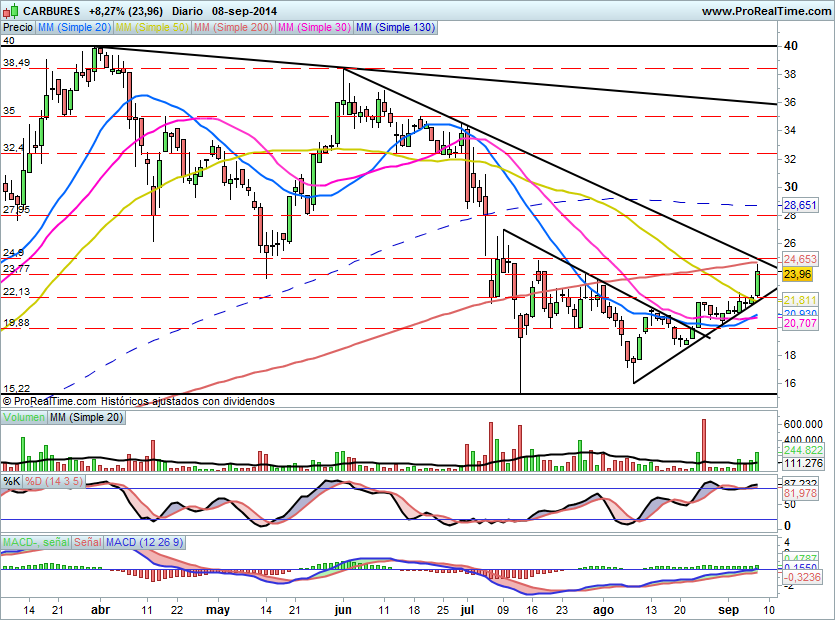Screen dimensions: 835x620
Task: Select the Volumen panel label
Action: [x=24, y=417]
